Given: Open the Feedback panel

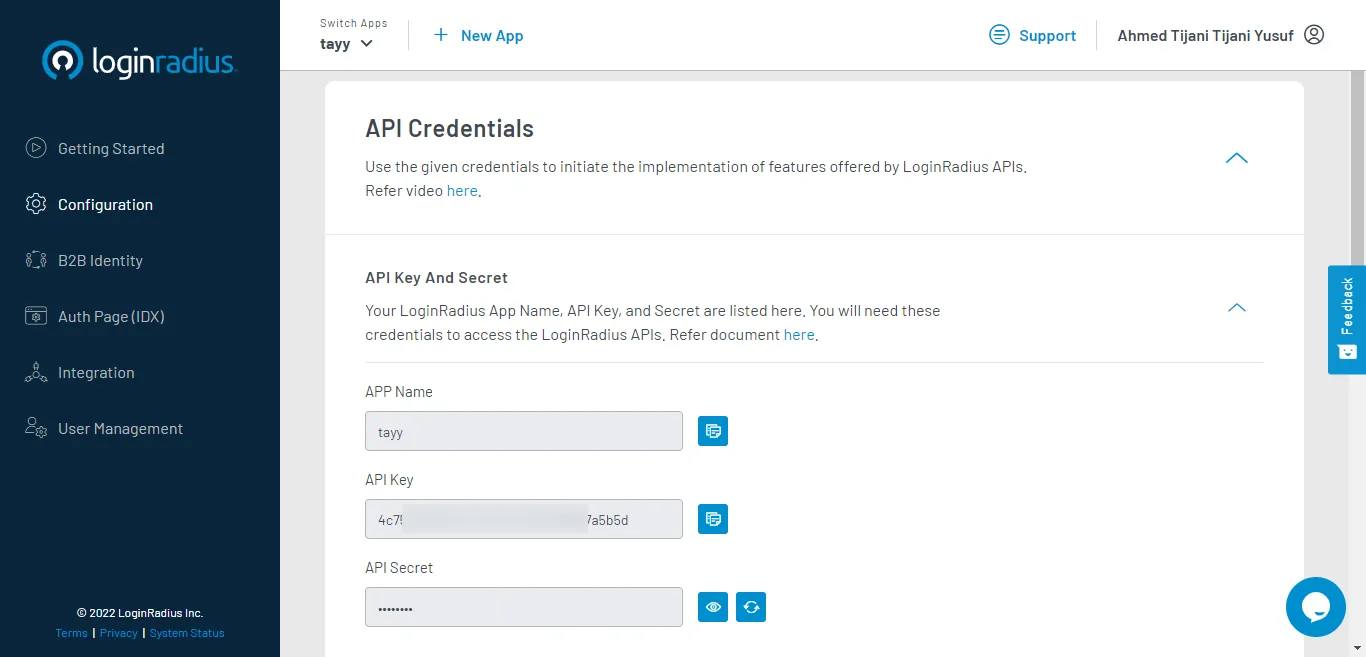Looking at the screenshot, I should tap(1347, 320).
